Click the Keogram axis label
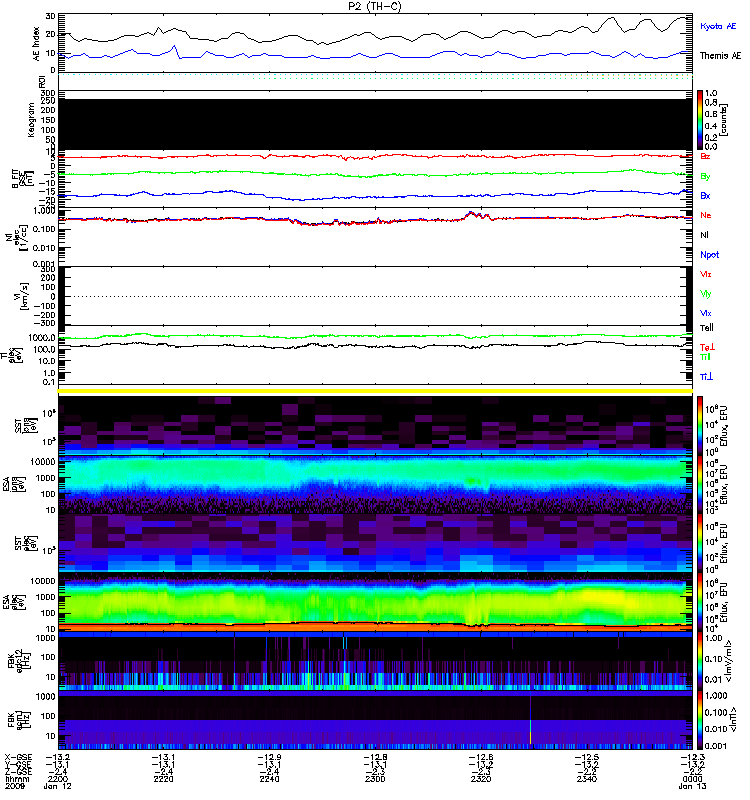 click(31, 119)
